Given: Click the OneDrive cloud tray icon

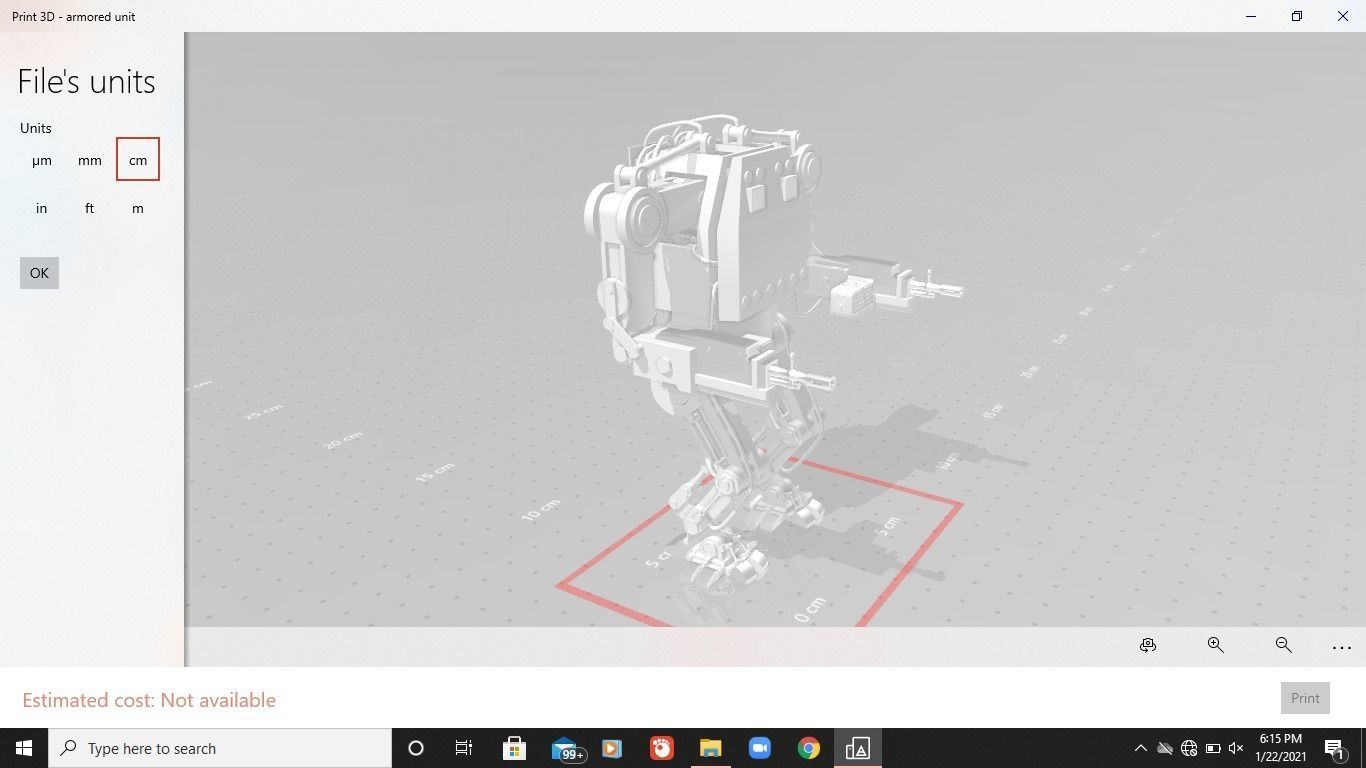Looking at the screenshot, I should (1164, 748).
